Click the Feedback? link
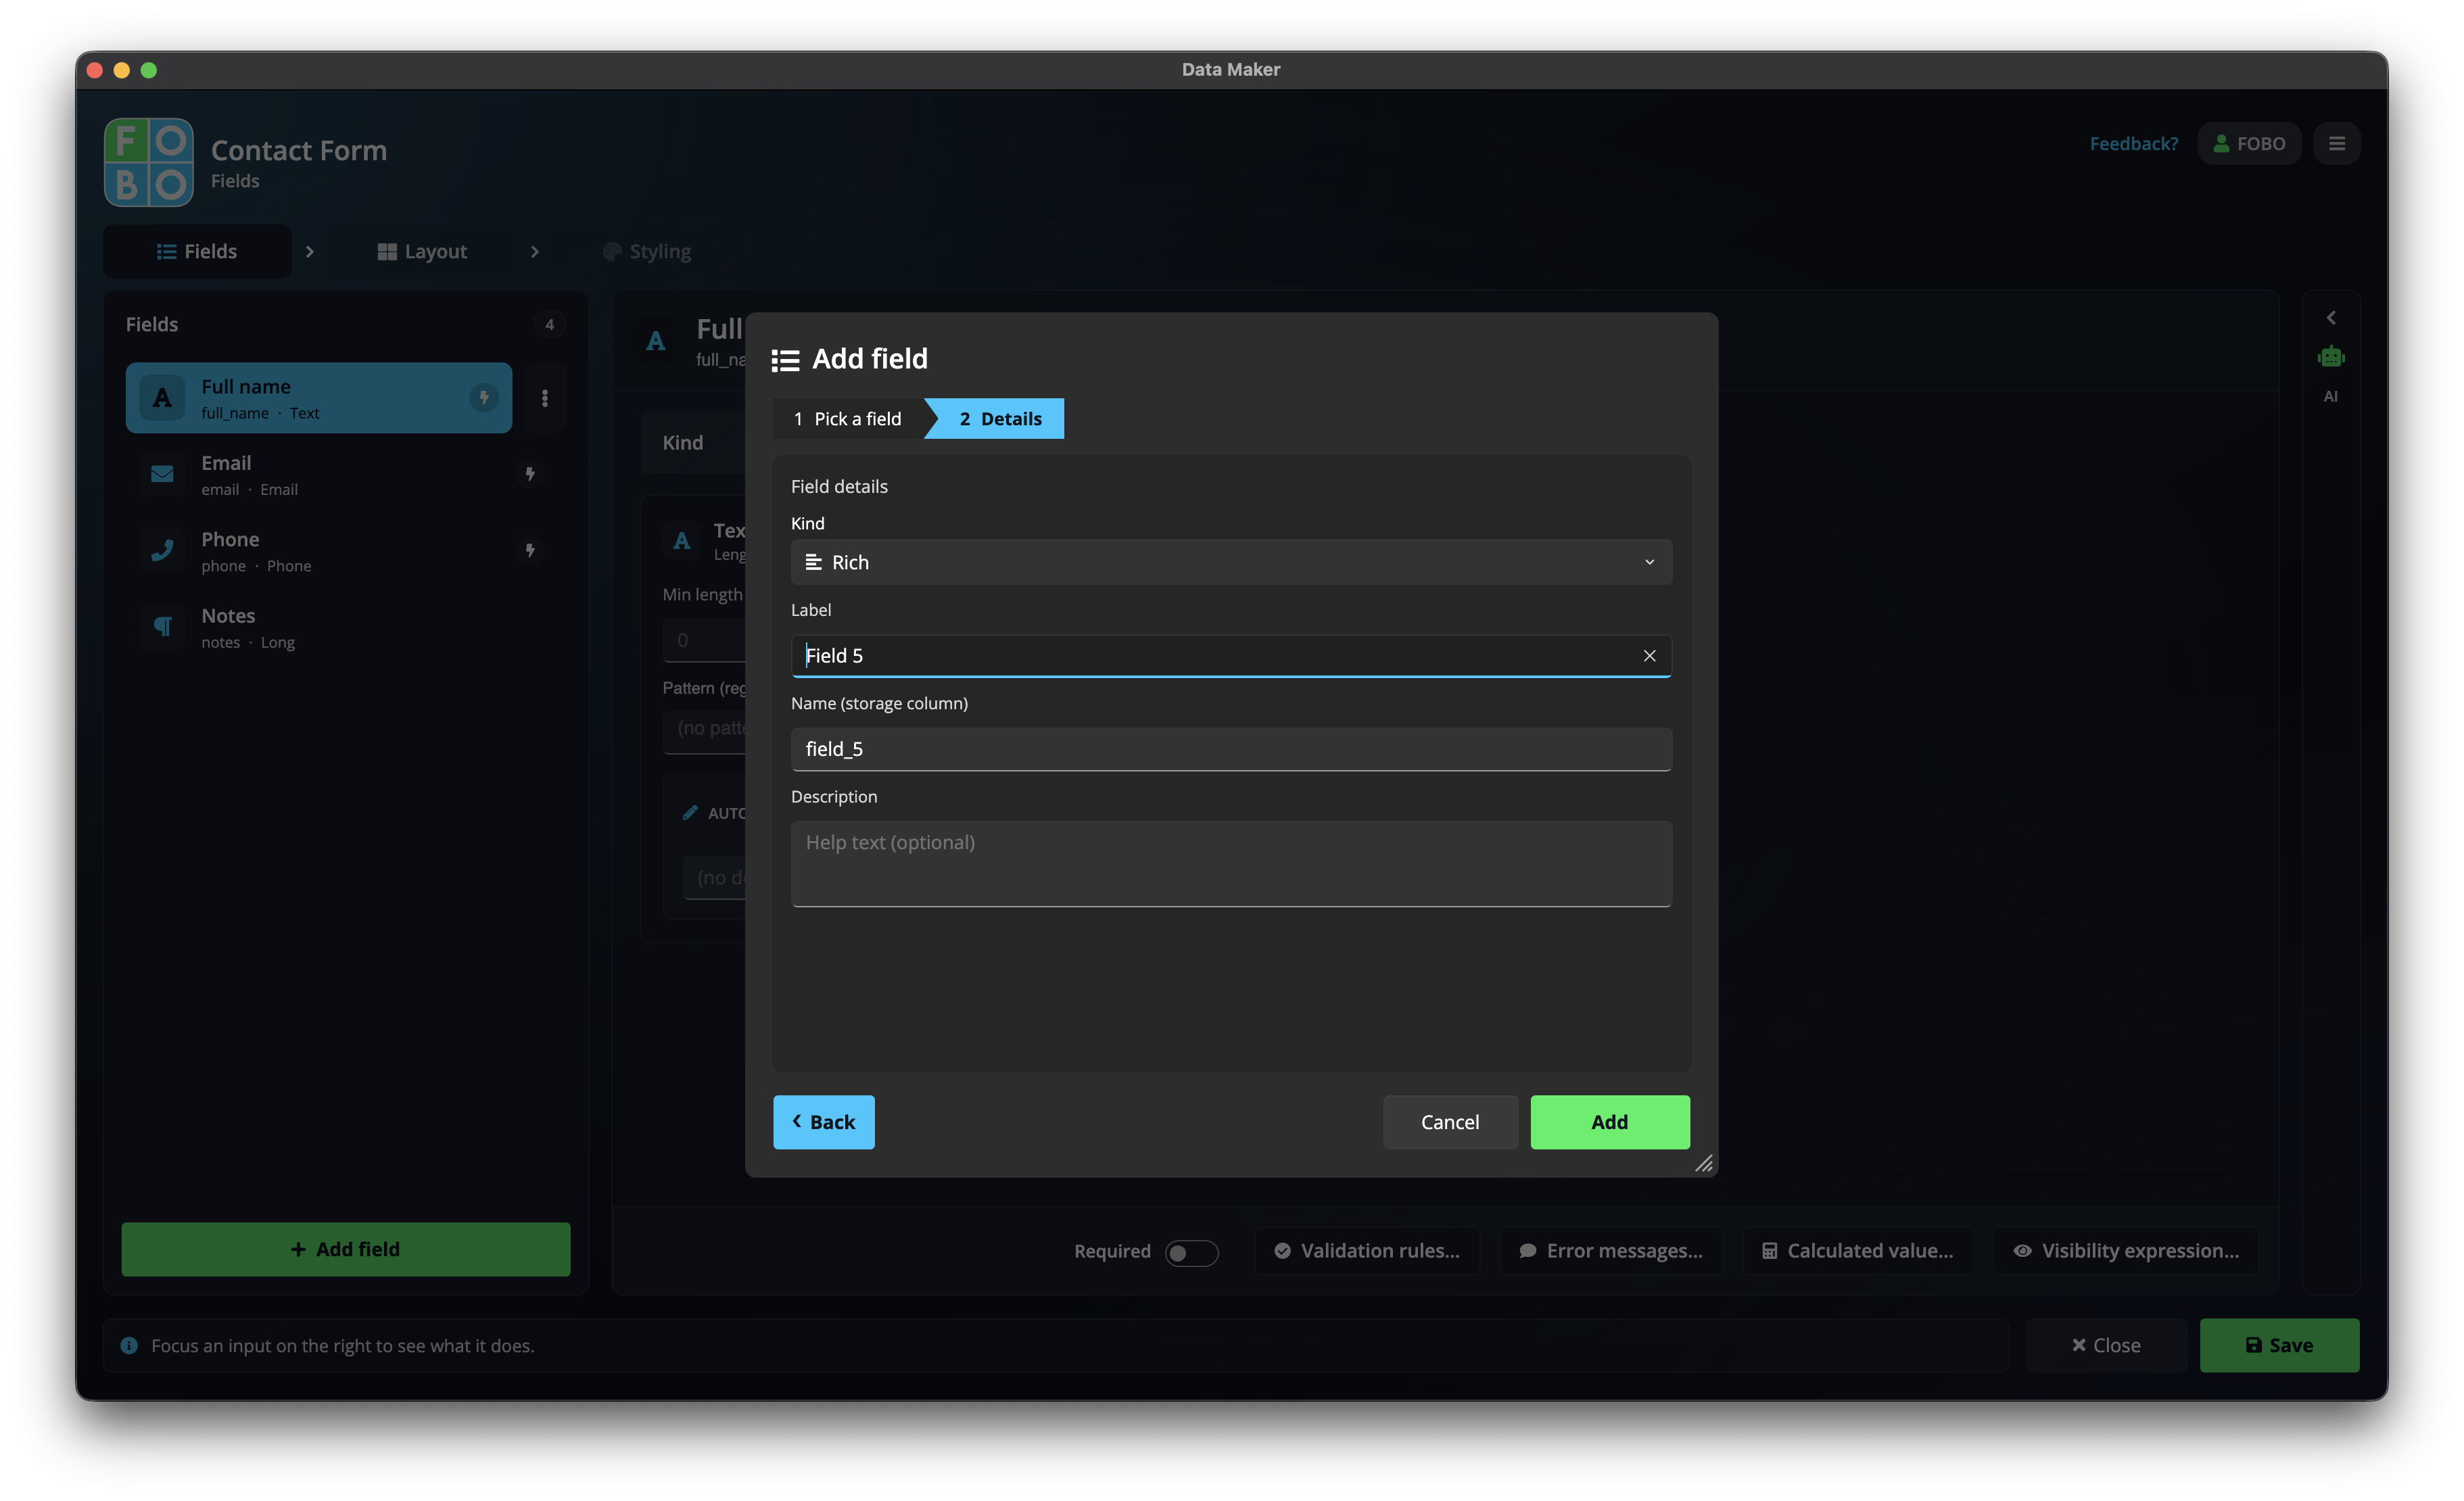Image resolution: width=2464 pixels, height=1501 pixels. point(2133,144)
